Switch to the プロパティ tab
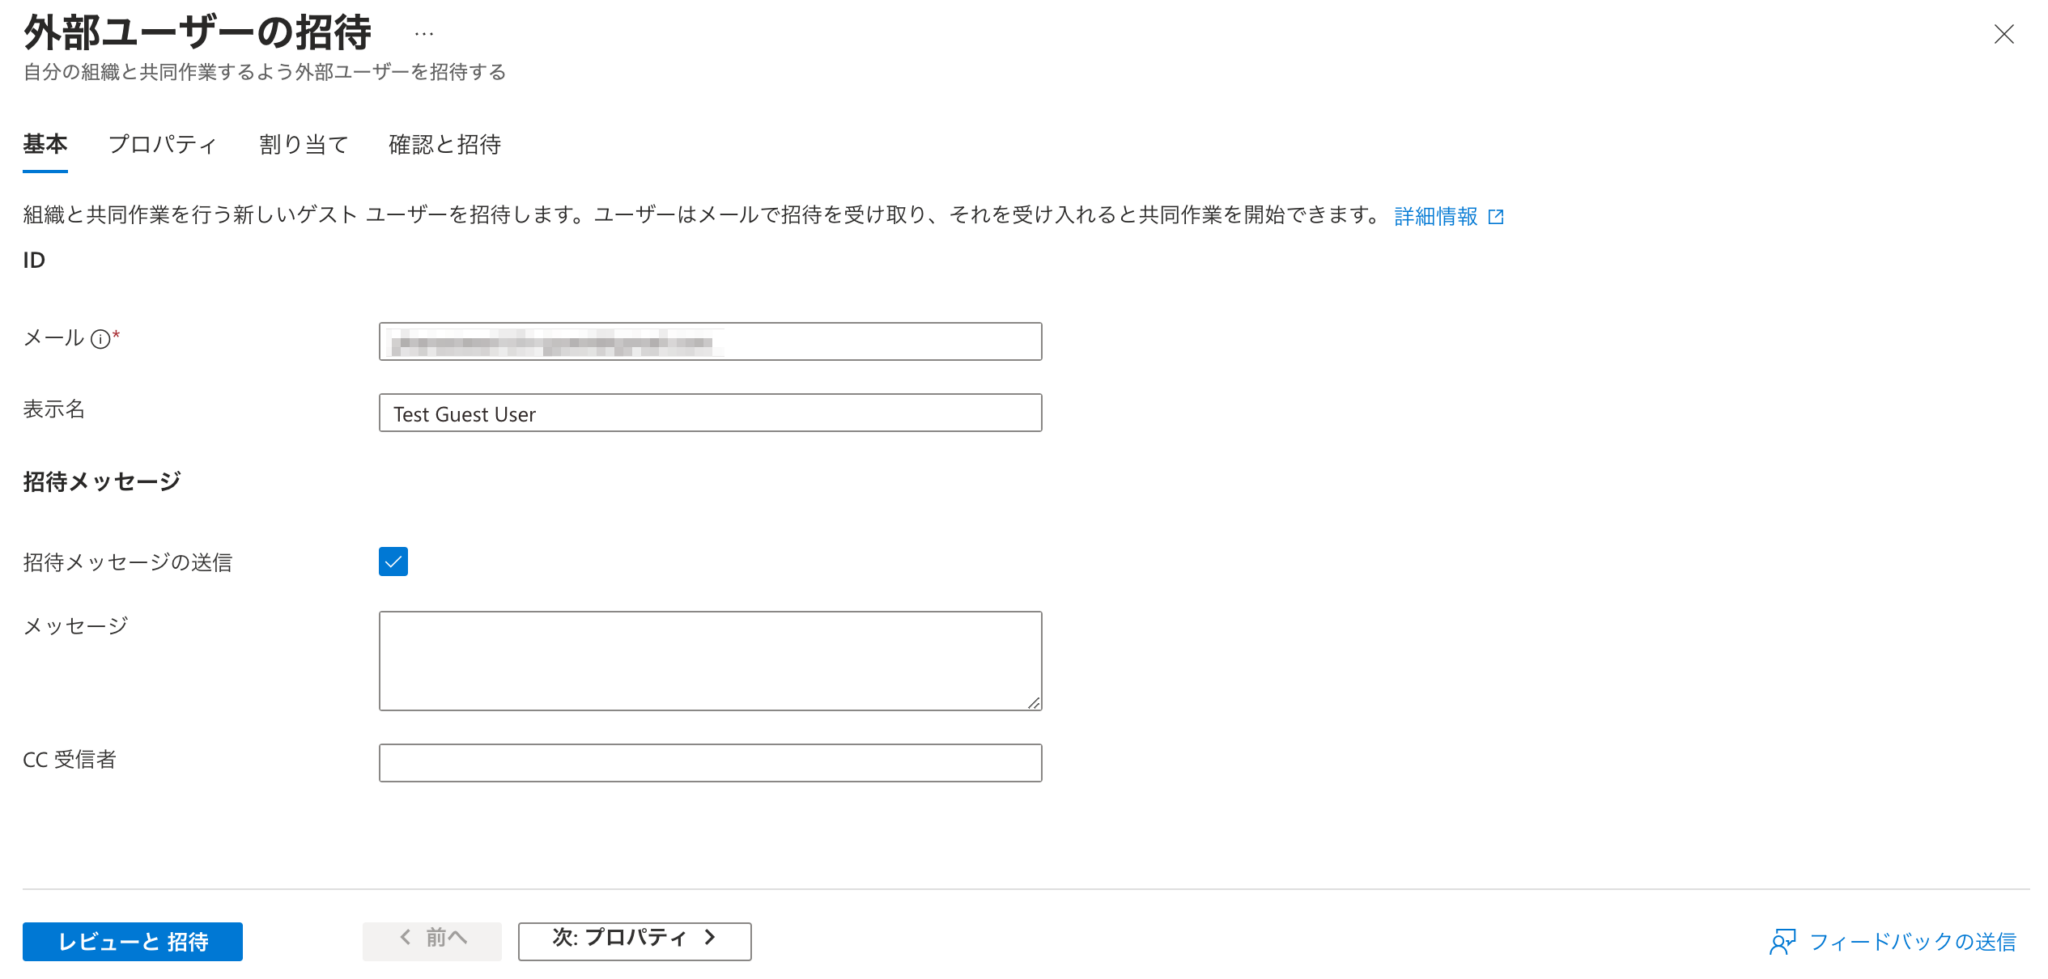 click(x=162, y=144)
